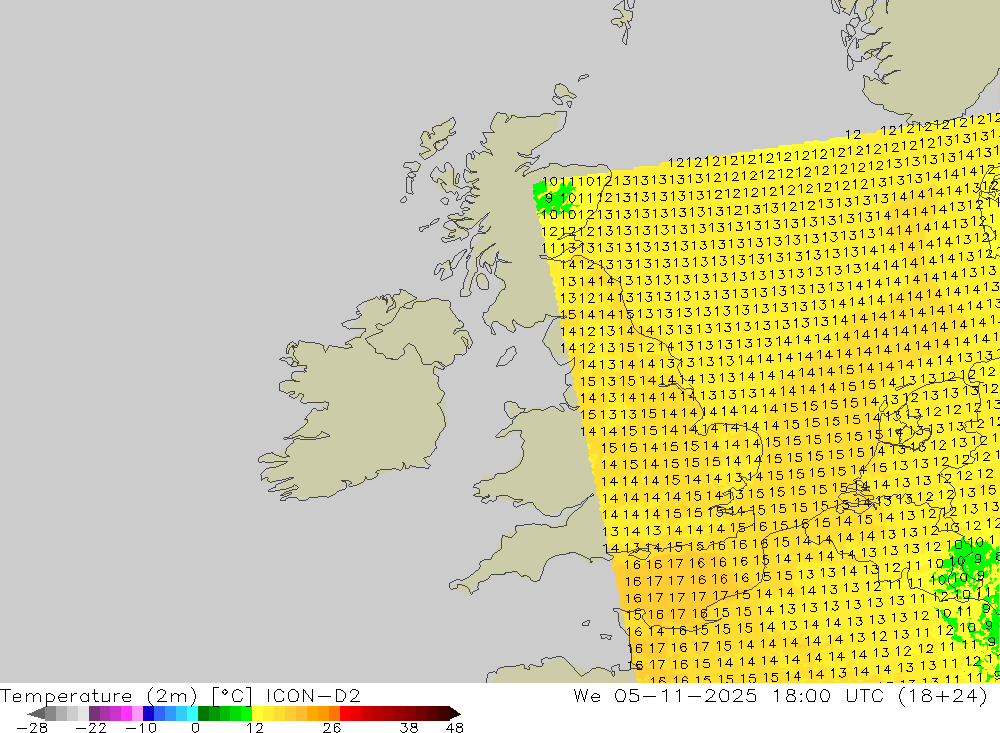Click the '12' label under the color bar
Image resolution: width=1000 pixels, height=733 pixels.
coord(254,727)
